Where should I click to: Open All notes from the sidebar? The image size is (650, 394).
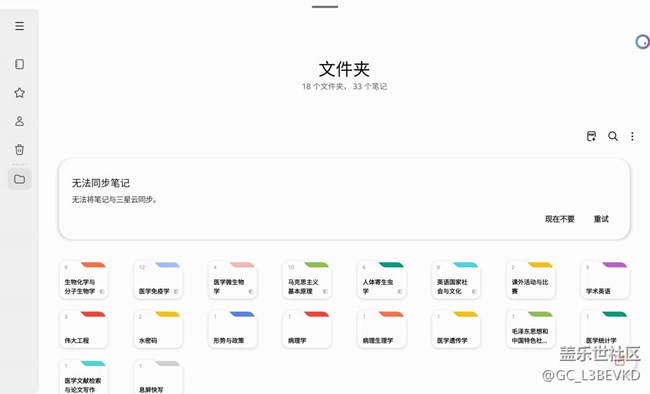tap(19, 64)
